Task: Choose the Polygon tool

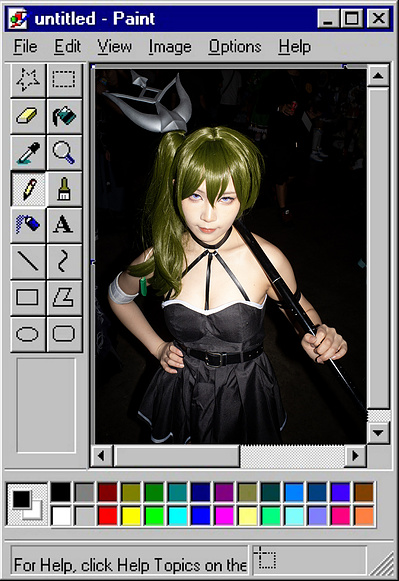Action: [64, 298]
